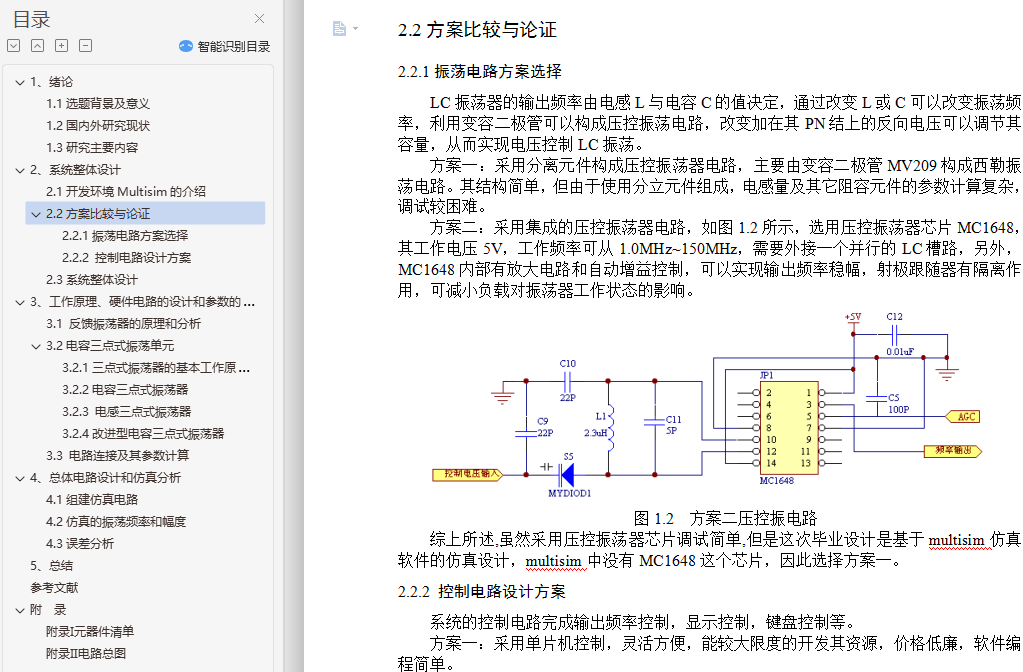Close the 目录 navigation pane
Screen dimensions: 1023x672
pos(259,18)
